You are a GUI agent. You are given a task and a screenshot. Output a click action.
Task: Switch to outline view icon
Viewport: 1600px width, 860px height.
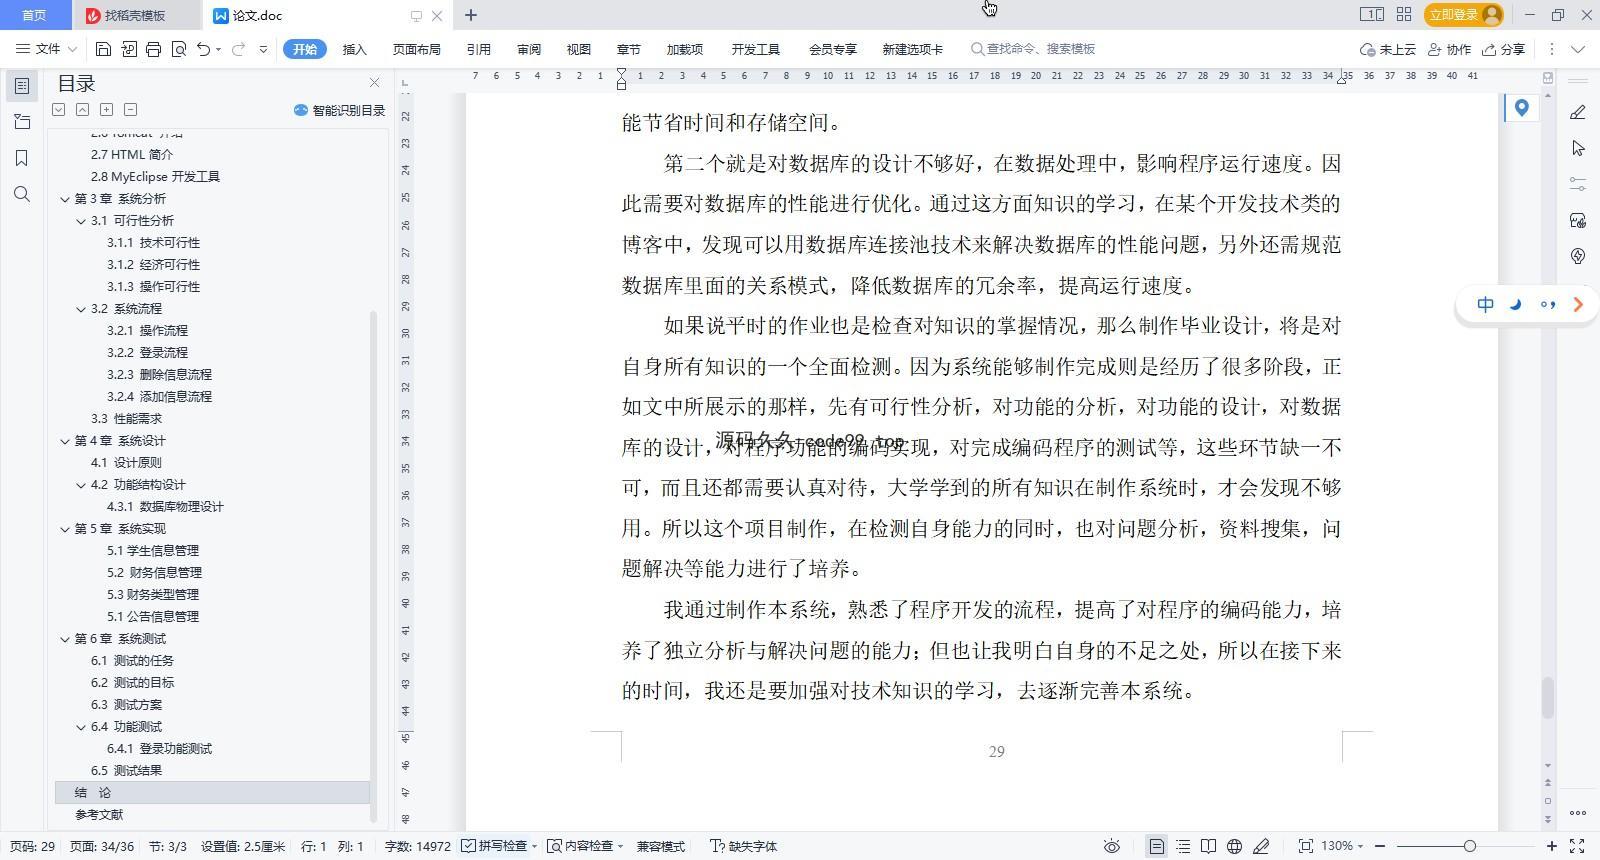click(1183, 846)
